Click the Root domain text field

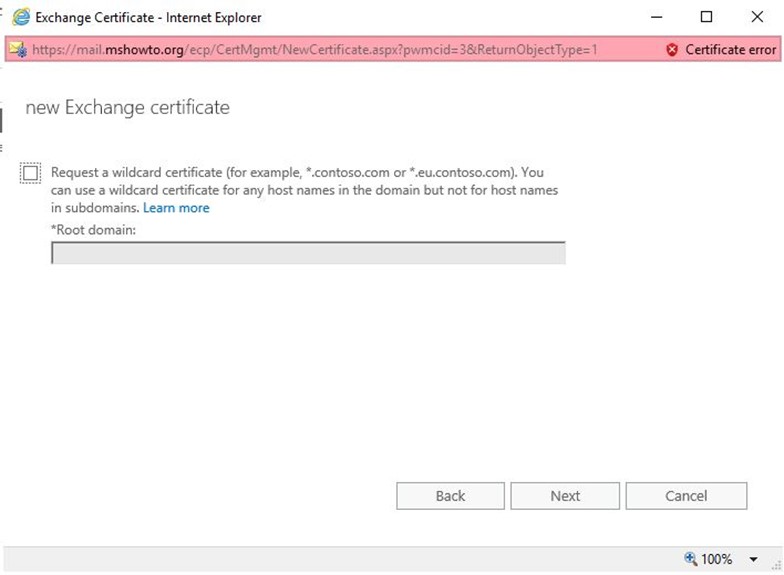308,253
